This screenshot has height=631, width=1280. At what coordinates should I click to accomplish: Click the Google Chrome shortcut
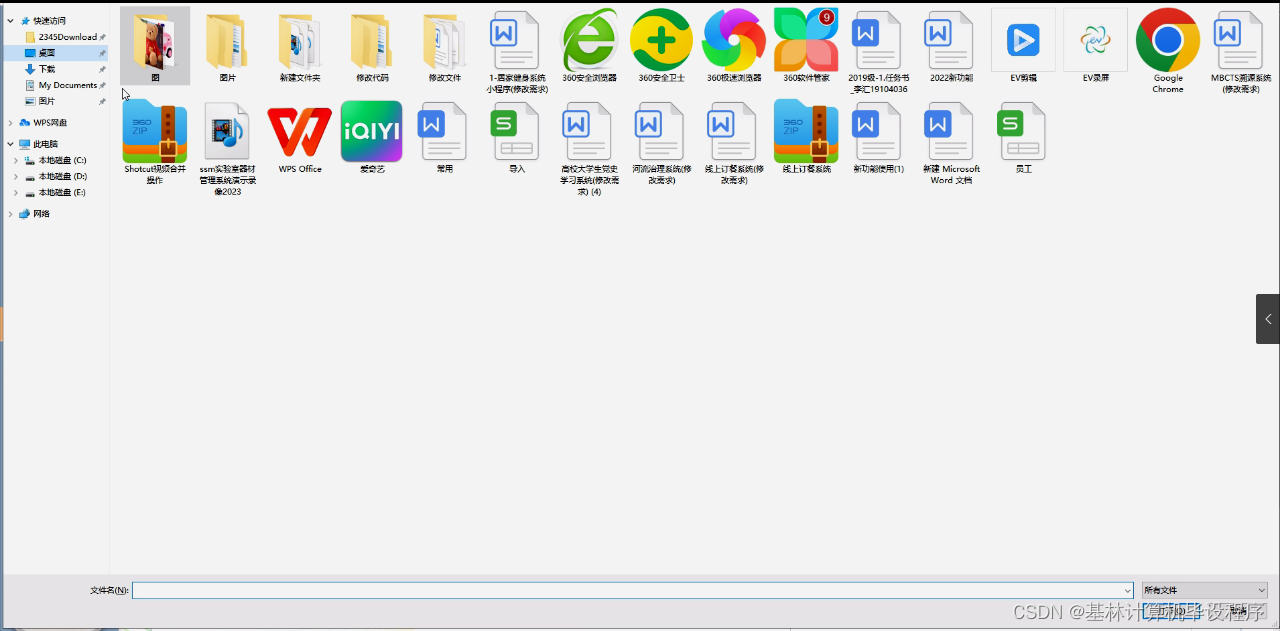coord(1168,50)
